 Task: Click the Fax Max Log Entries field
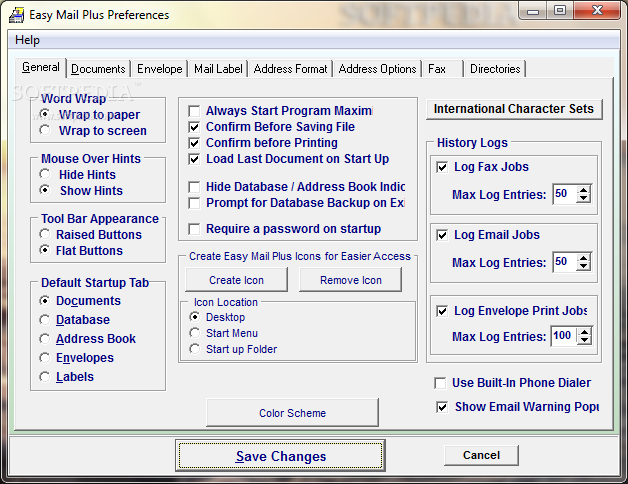565,194
